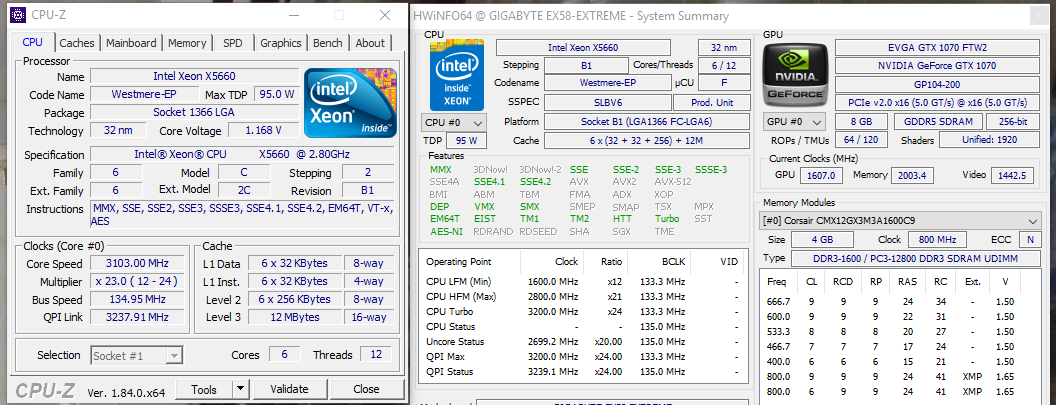This screenshot has width=1056, height=405.
Task: Go to the About tab in CPU-Z
Action: [370, 42]
